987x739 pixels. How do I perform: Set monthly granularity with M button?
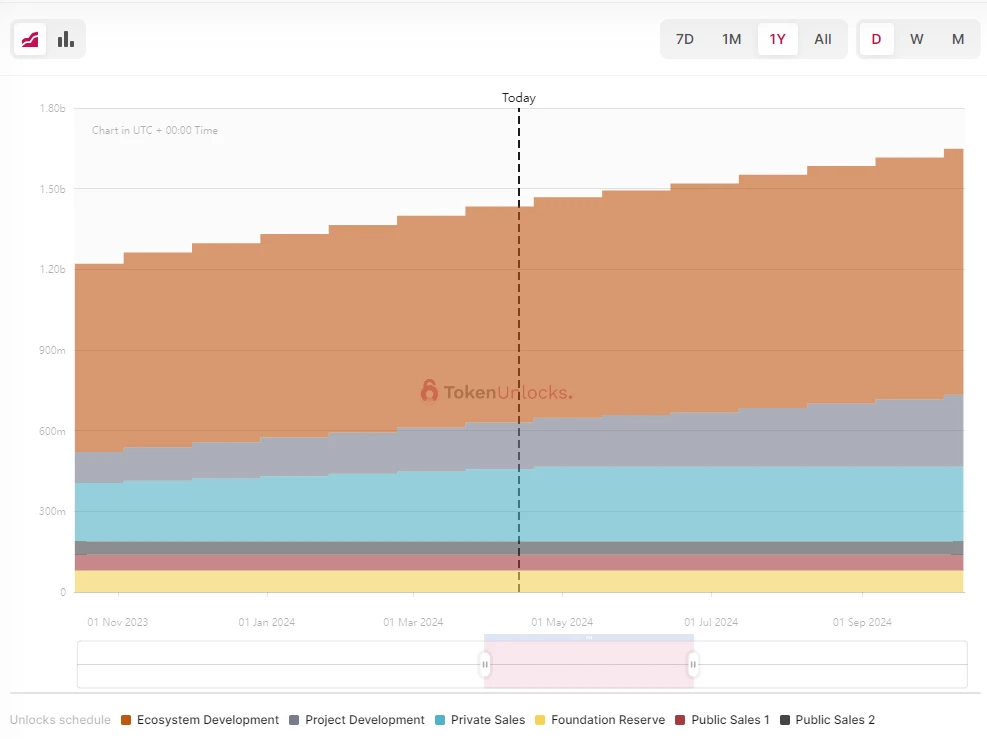coord(958,39)
